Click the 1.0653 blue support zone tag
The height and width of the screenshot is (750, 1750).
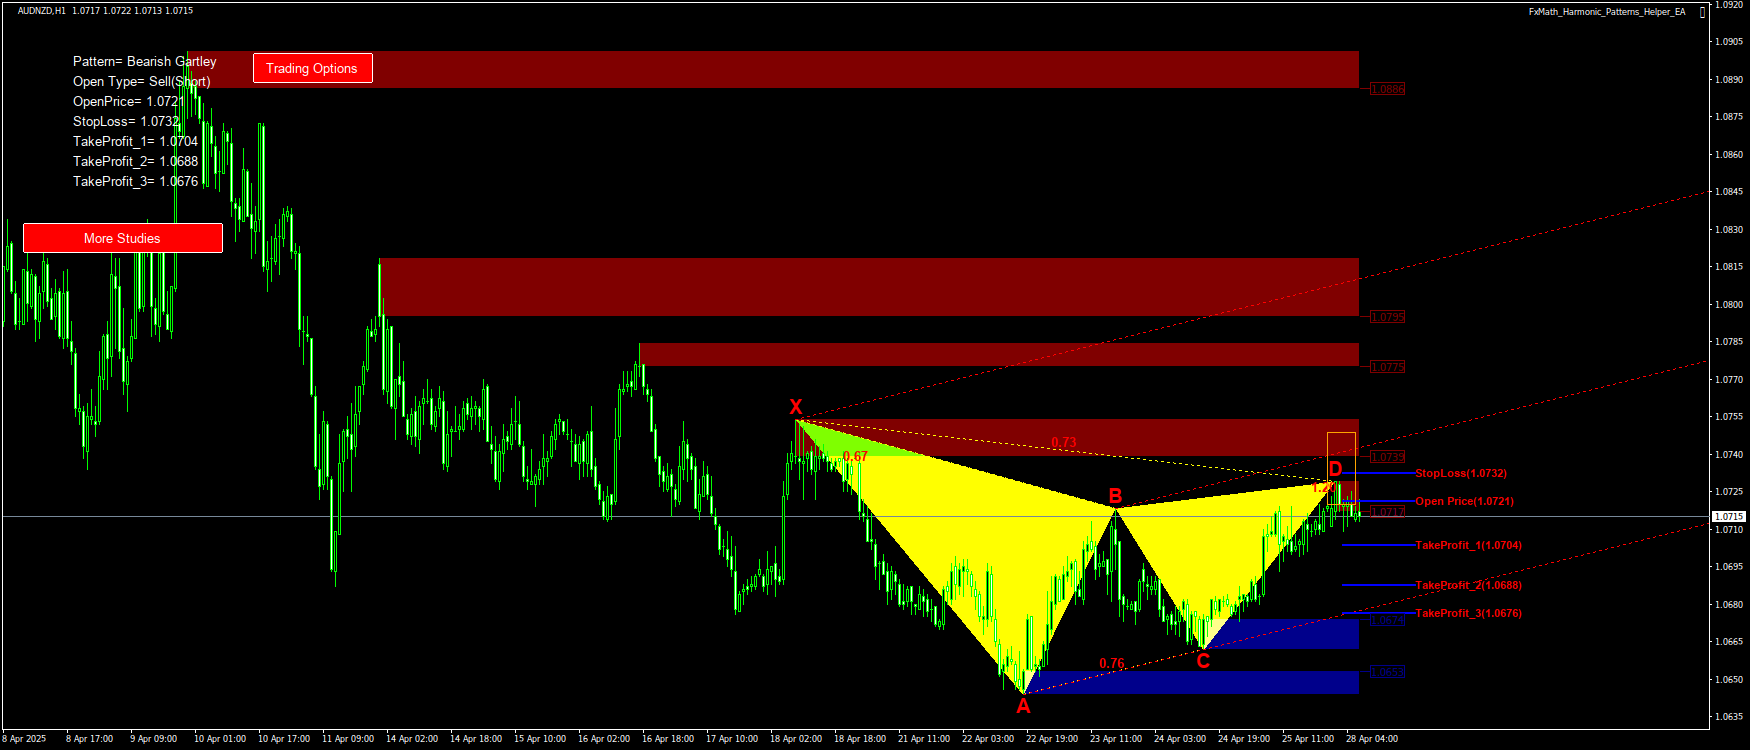(x=1387, y=672)
